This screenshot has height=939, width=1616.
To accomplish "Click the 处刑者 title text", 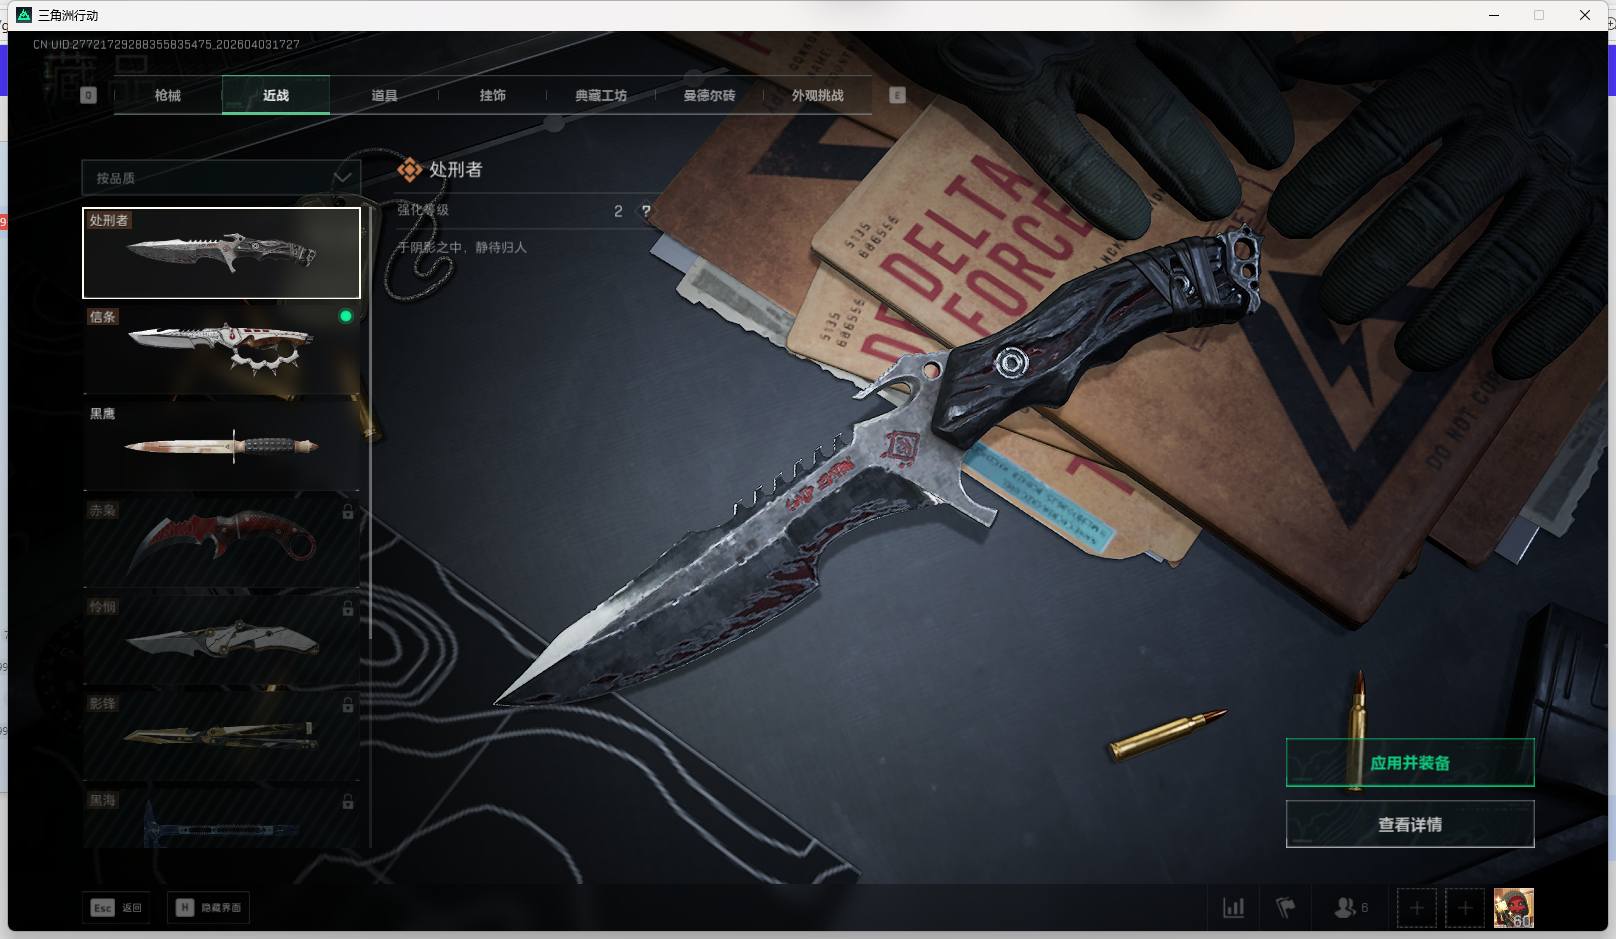I will coord(456,170).
